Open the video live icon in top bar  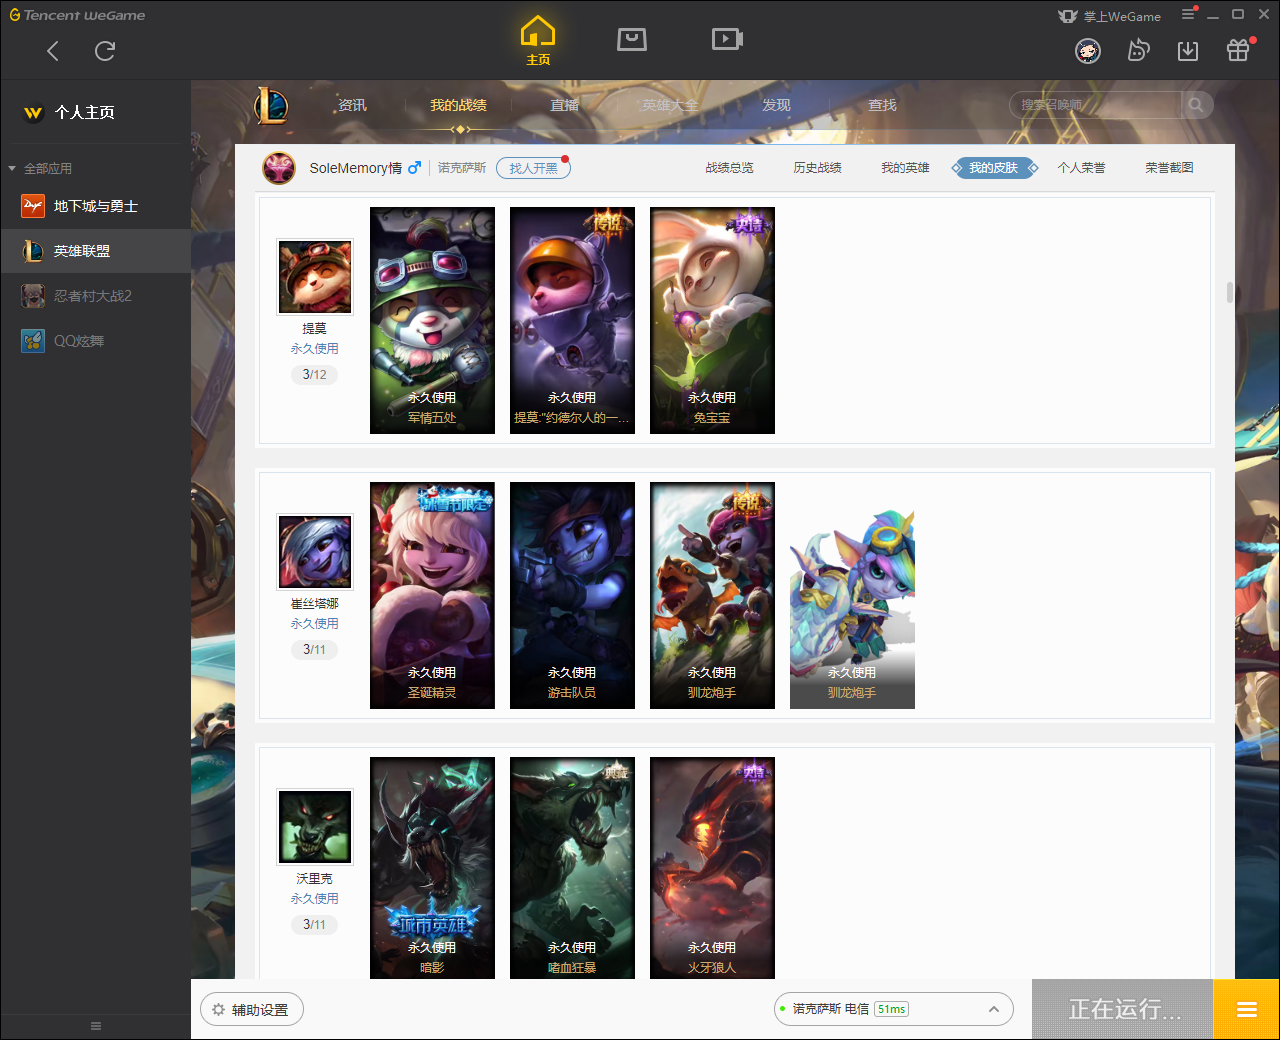pos(727,39)
